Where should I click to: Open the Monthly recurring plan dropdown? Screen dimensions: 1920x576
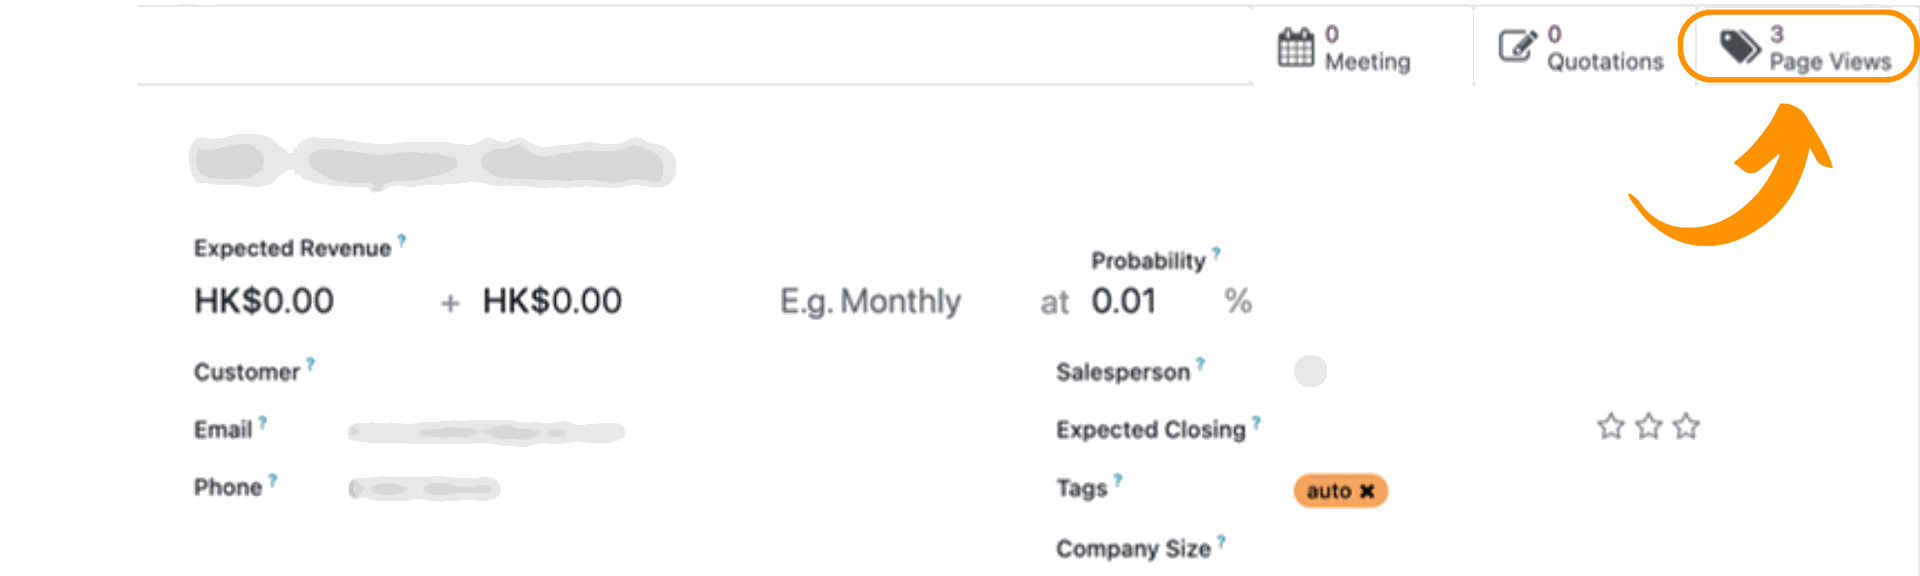tap(870, 301)
